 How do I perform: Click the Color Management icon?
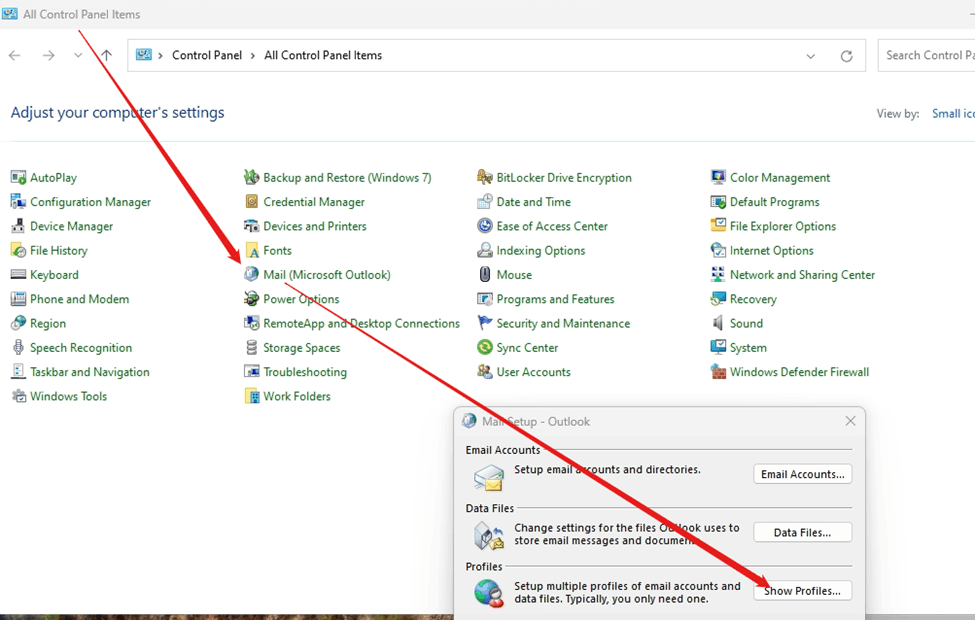[x=718, y=178]
